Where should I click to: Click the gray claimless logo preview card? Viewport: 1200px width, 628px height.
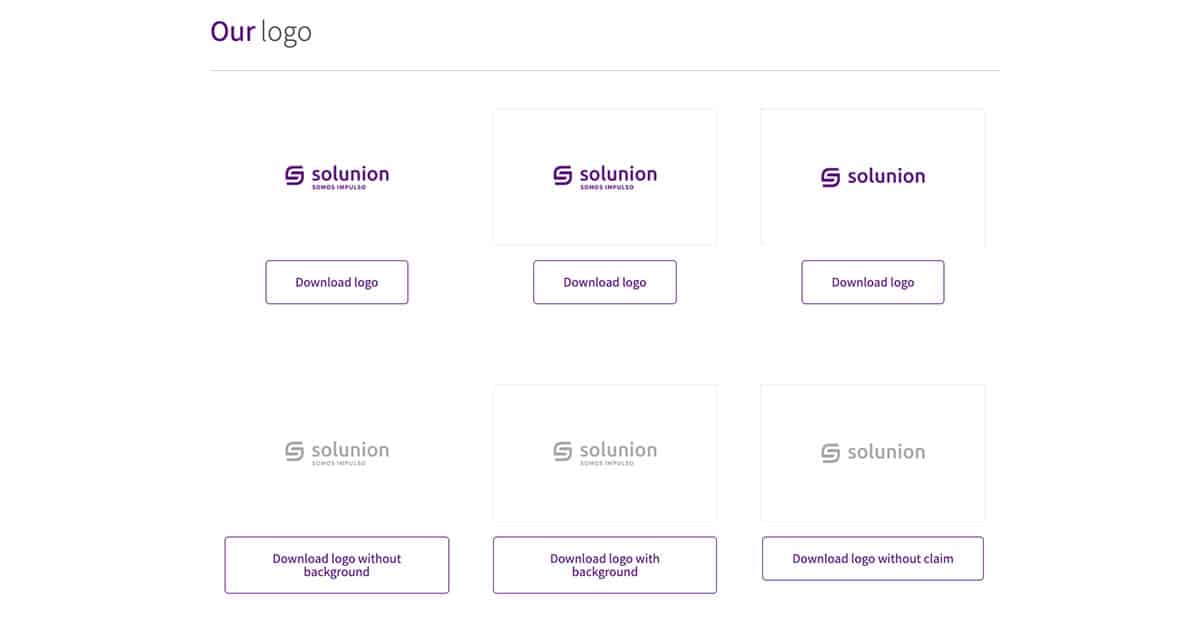coord(872,452)
